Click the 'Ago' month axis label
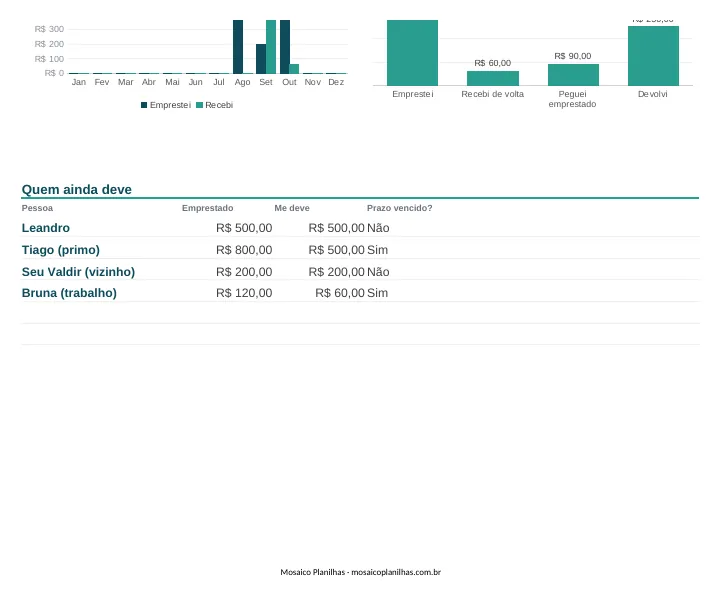 click(x=242, y=82)
